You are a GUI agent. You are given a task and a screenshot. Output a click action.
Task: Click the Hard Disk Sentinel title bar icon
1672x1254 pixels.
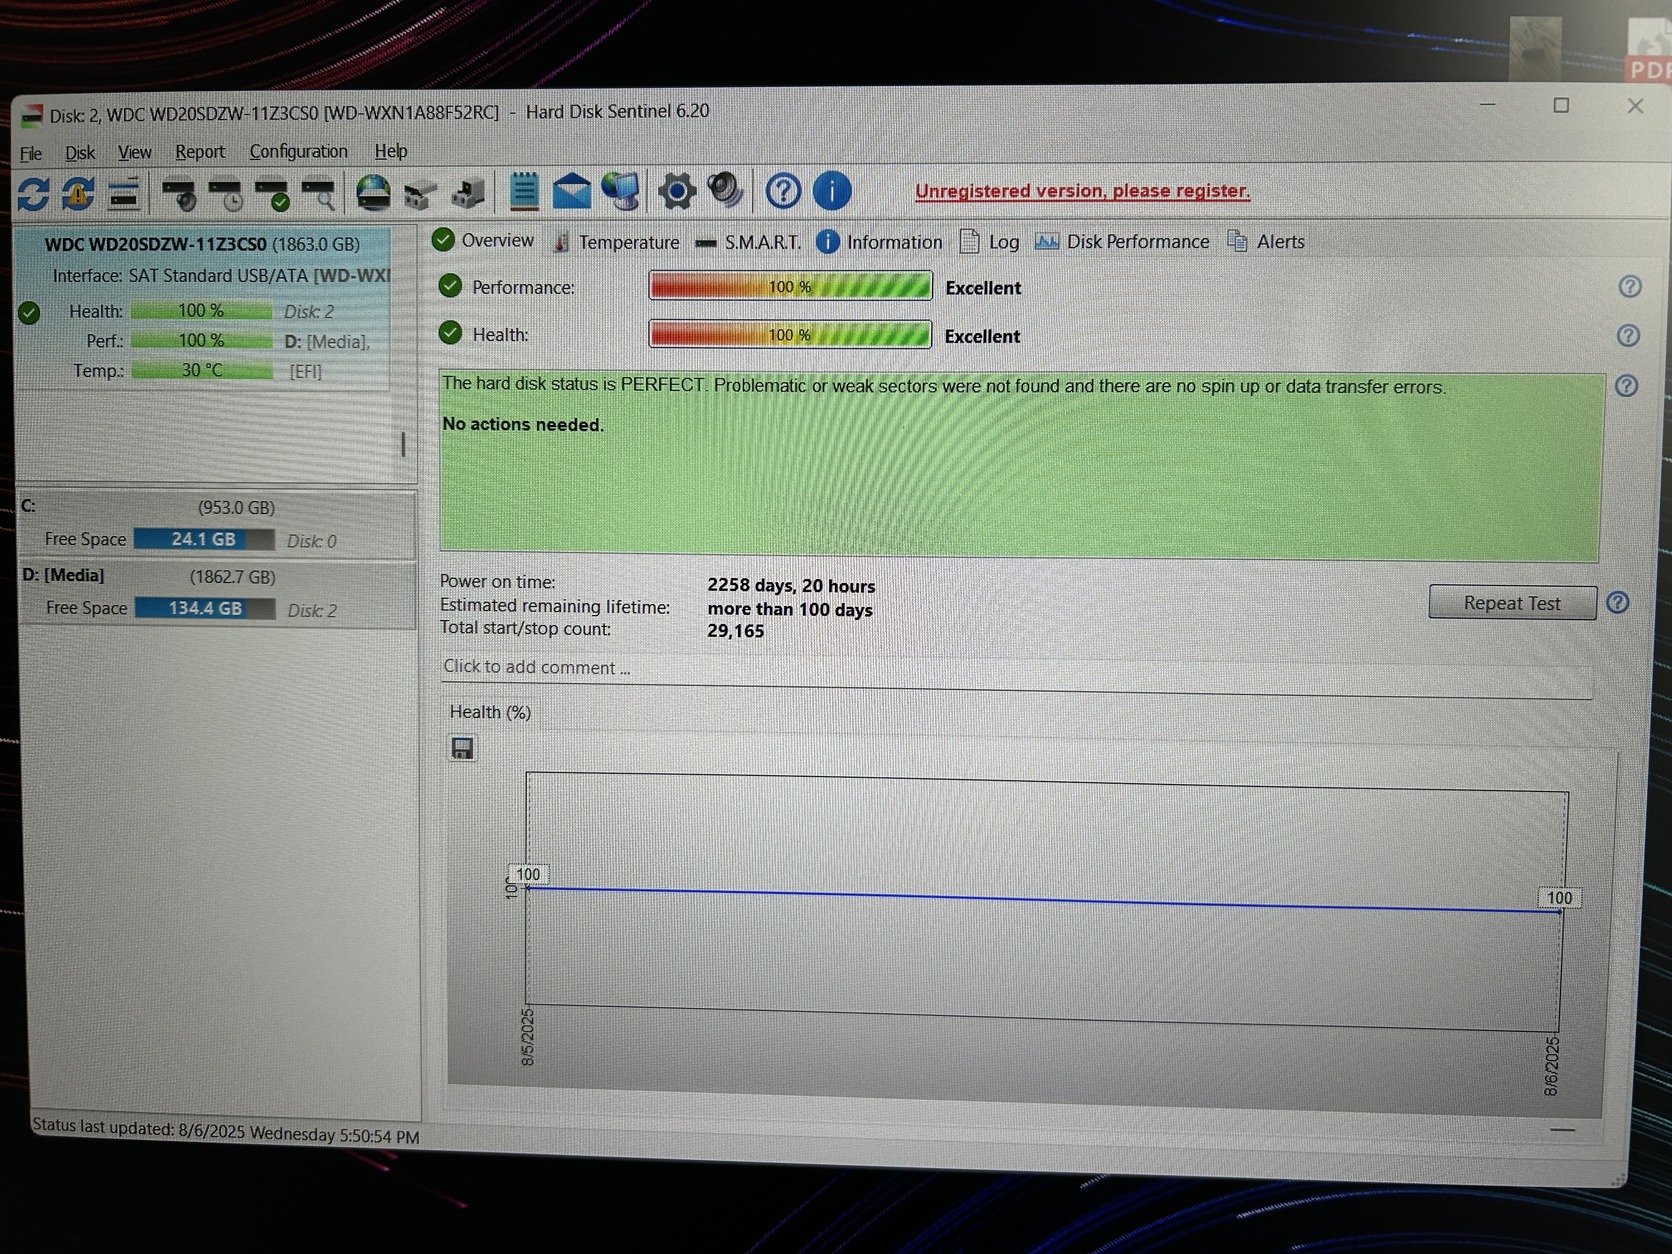point(32,116)
